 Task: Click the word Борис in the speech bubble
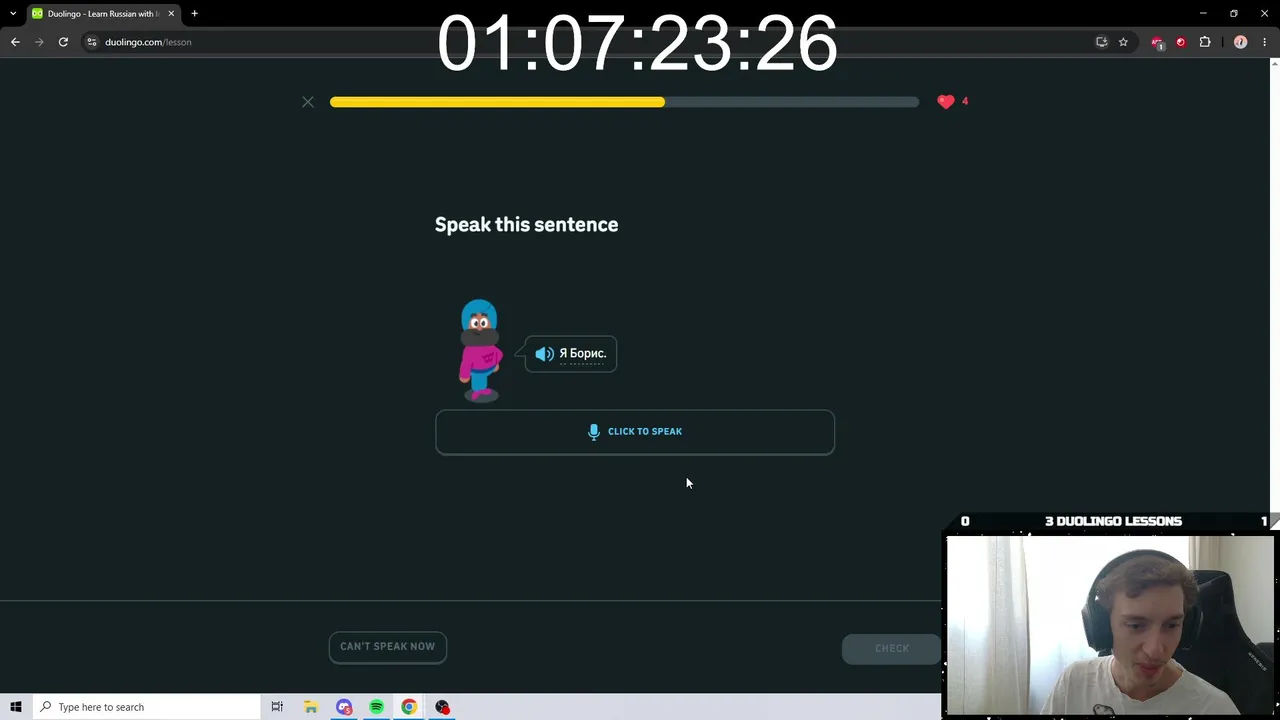(587, 354)
